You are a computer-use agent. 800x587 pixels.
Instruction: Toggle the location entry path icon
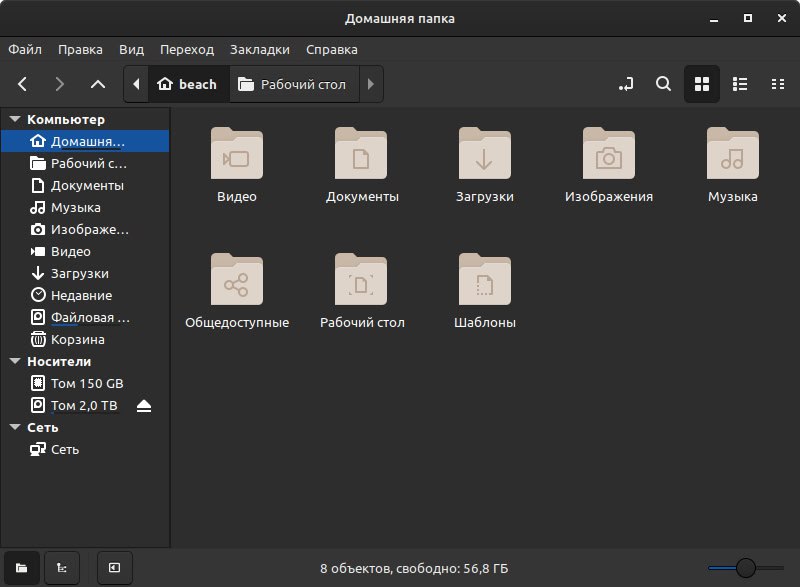pyautogui.click(x=626, y=84)
